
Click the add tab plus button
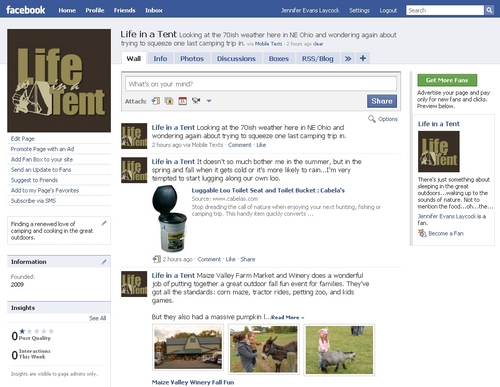pyautogui.click(x=363, y=58)
